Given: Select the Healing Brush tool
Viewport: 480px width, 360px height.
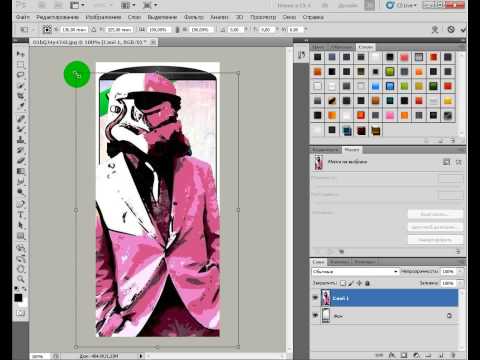Looking at the screenshot, I should [x=20, y=119].
